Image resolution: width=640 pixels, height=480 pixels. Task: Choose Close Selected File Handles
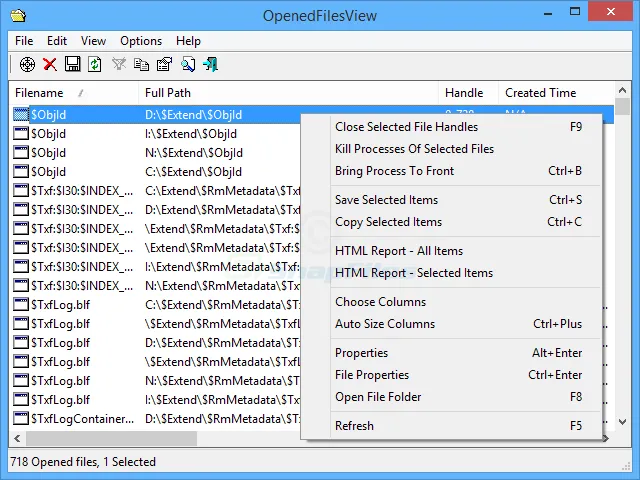(466, 127)
